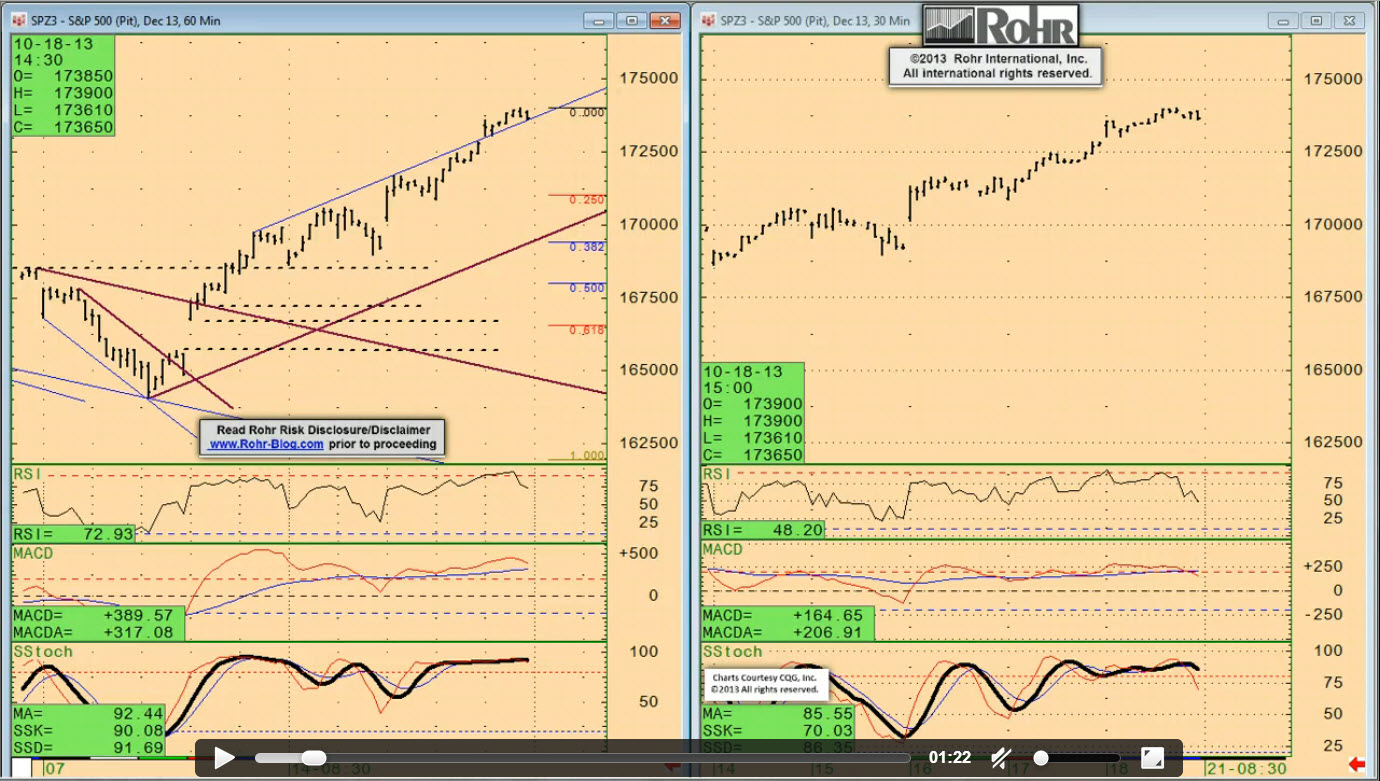This screenshot has height=781, width=1380.
Task: Open the www.Rohr-Blog.com link
Action: [266, 444]
